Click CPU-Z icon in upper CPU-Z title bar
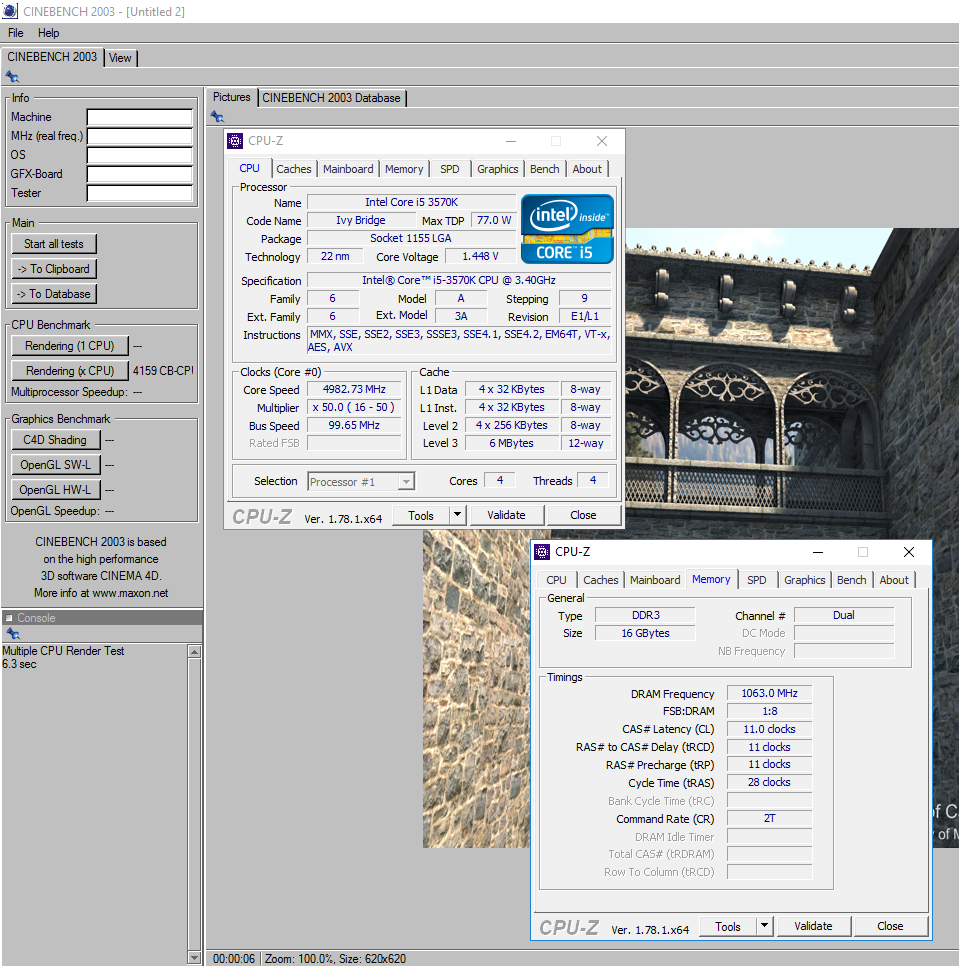The width and height of the screenshot is (959, 966). click(x=235, y=141)
